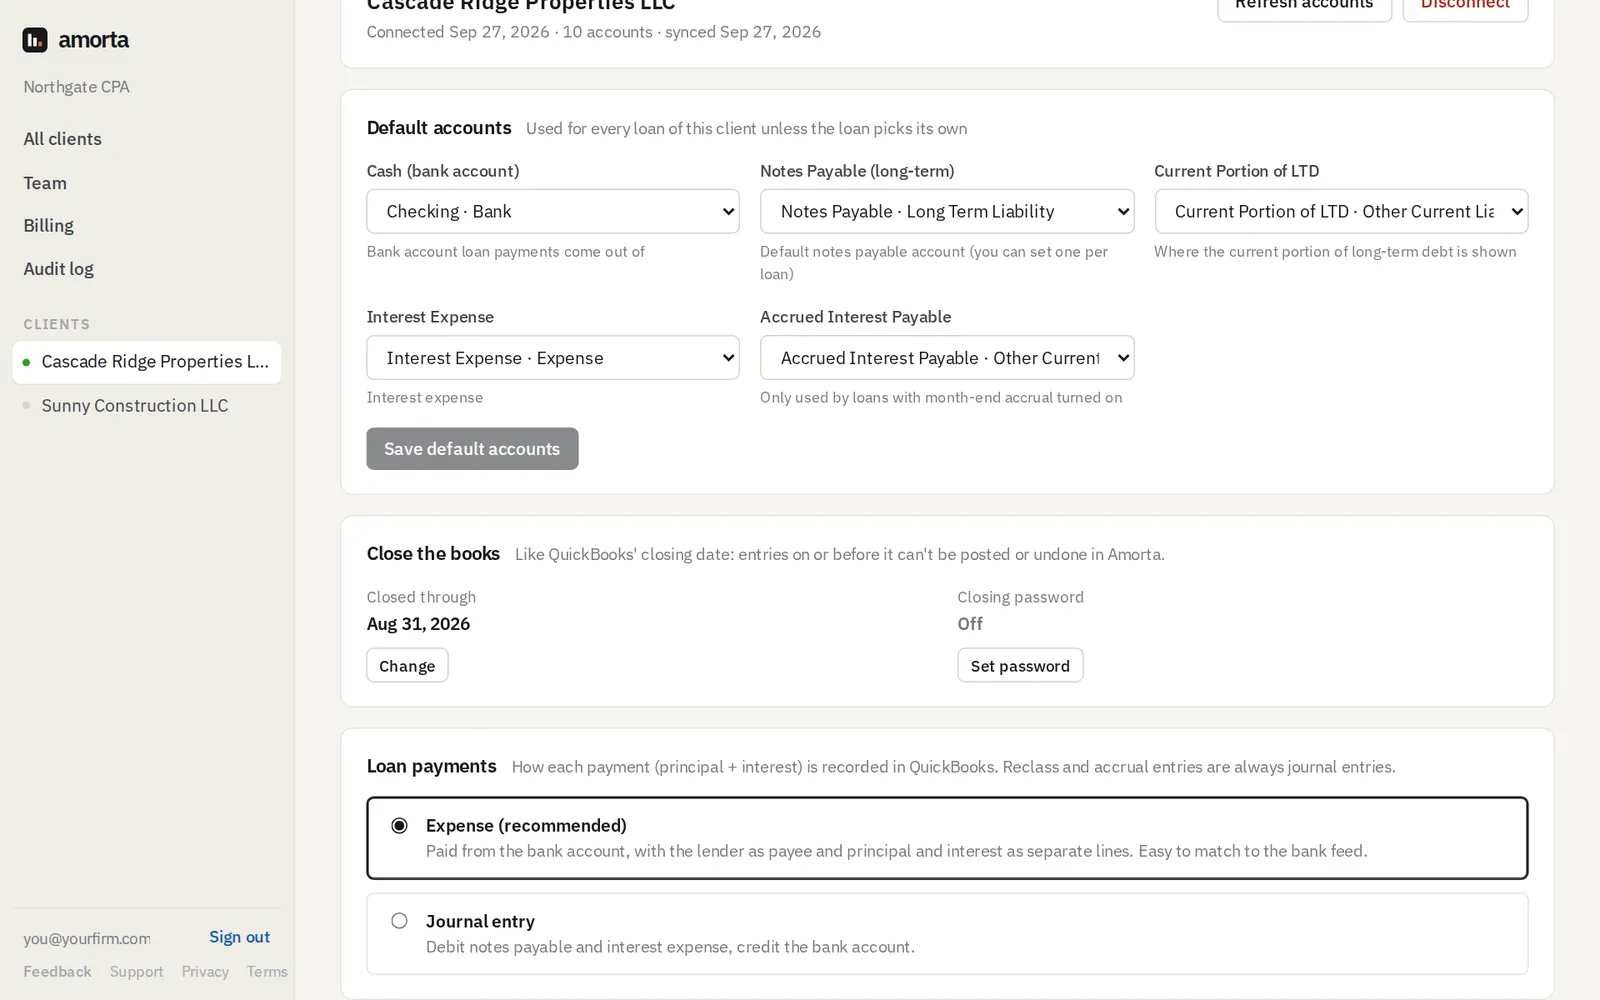
Task: Click the 'Close the books' section heading
Action: pyautogui.click(x=433, y=554)
